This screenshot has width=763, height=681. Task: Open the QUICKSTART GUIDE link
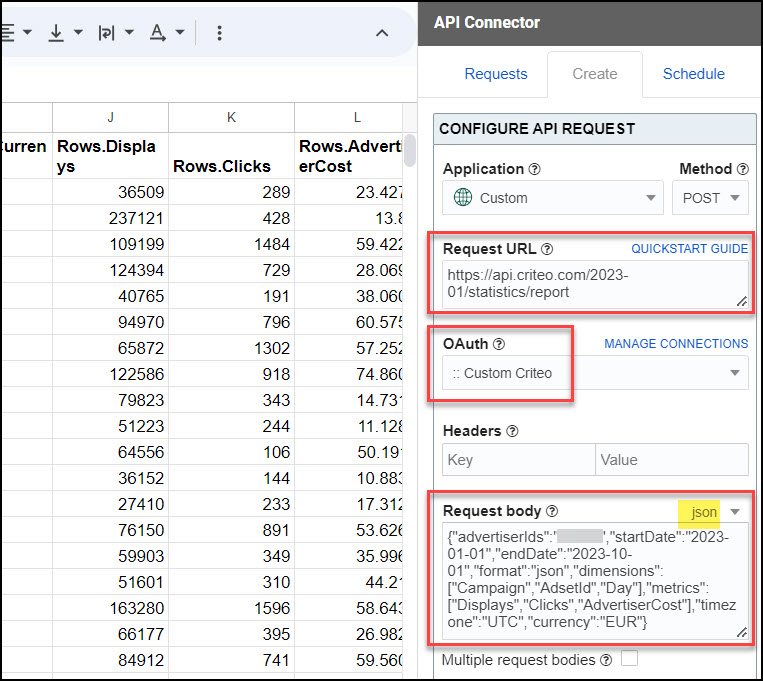click(x=690, y=249)
